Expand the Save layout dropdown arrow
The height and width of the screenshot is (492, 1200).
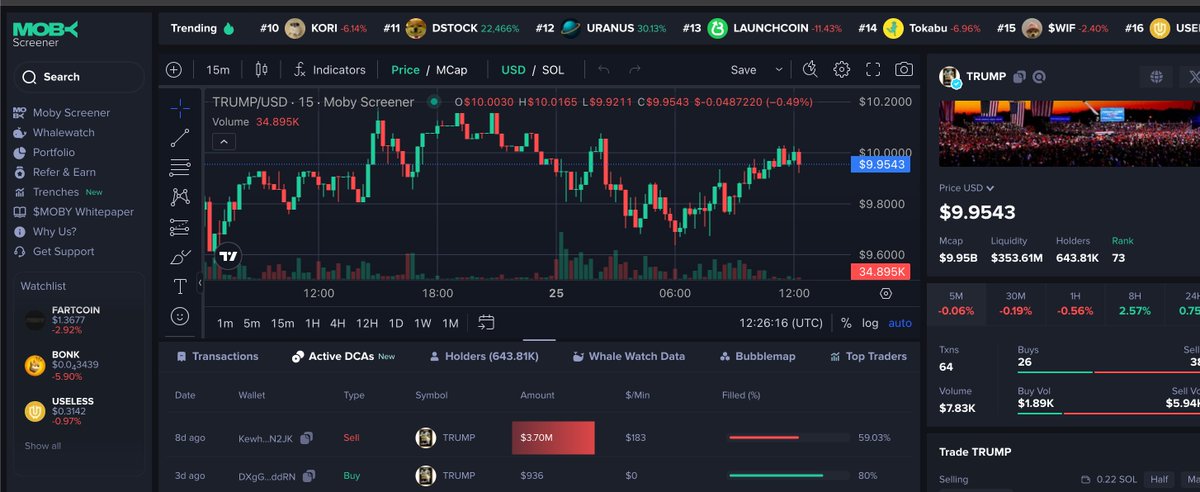(x=779, y=70)
